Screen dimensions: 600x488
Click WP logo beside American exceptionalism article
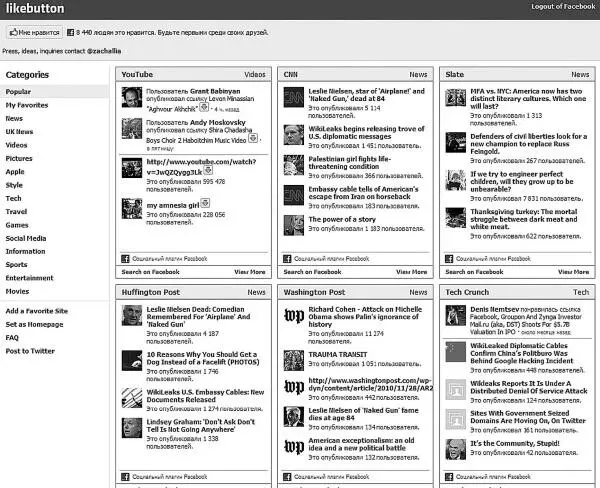293,447
